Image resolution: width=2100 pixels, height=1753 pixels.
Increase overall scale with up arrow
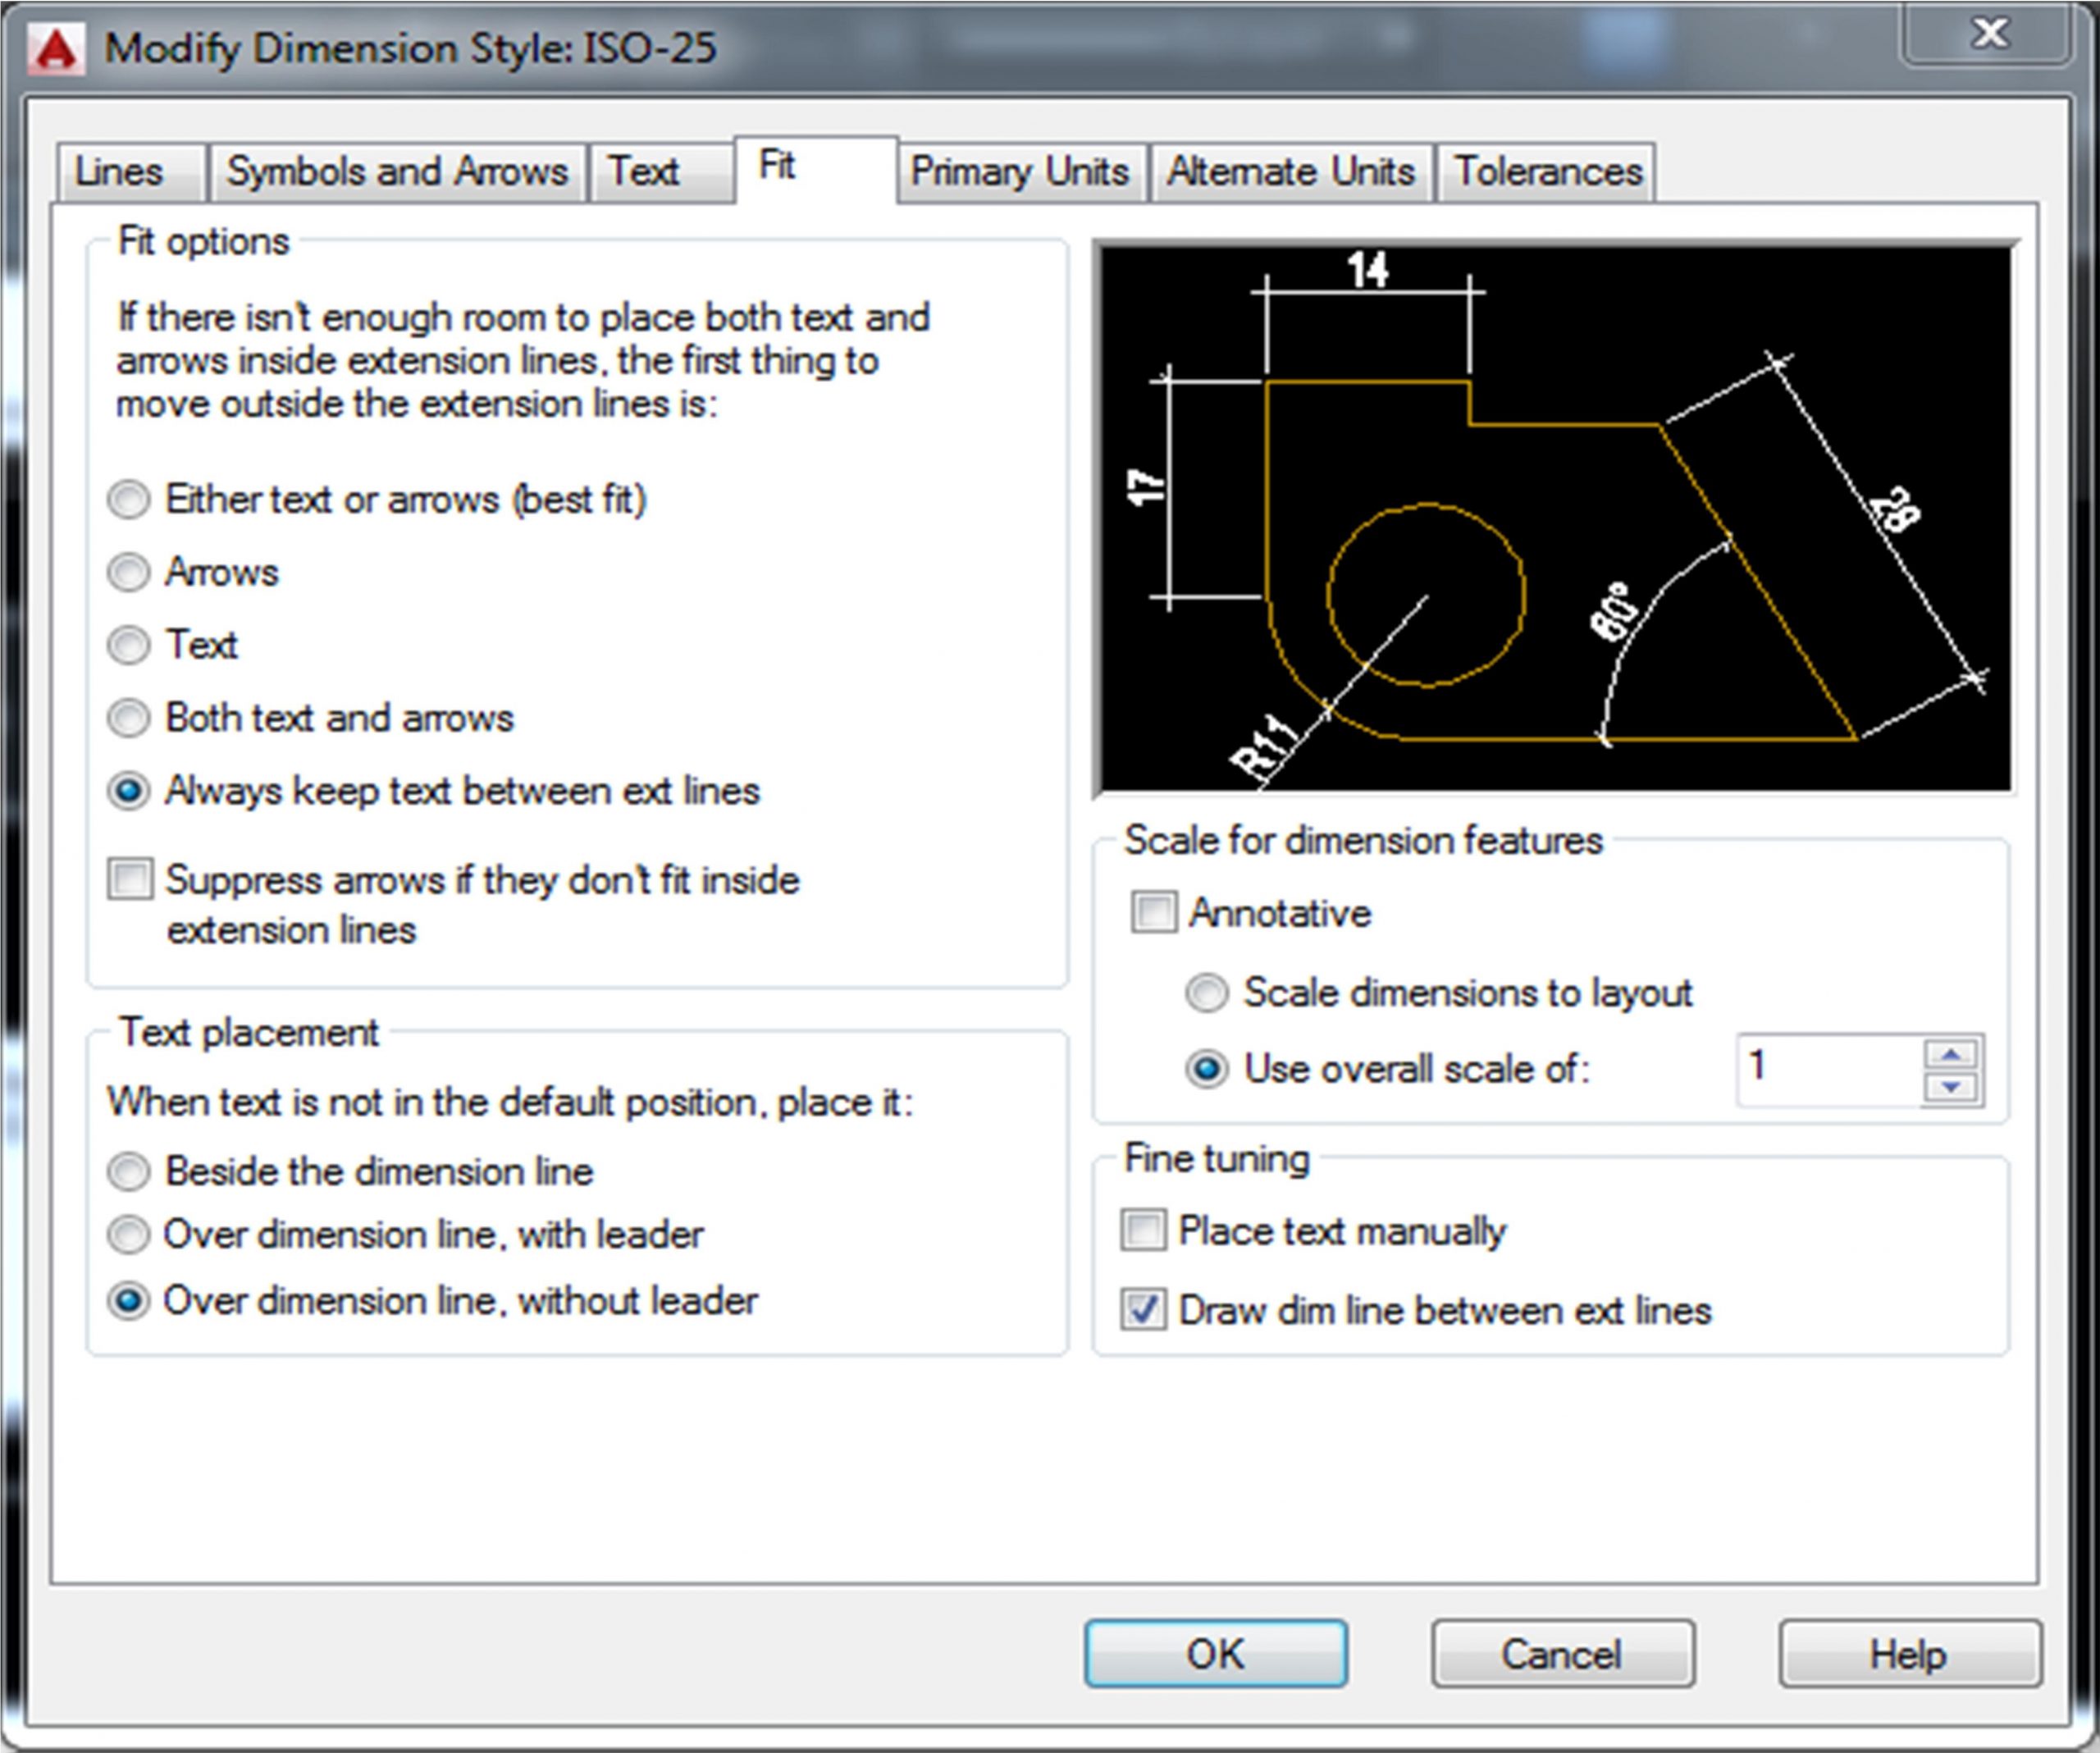(1951, 1054)
